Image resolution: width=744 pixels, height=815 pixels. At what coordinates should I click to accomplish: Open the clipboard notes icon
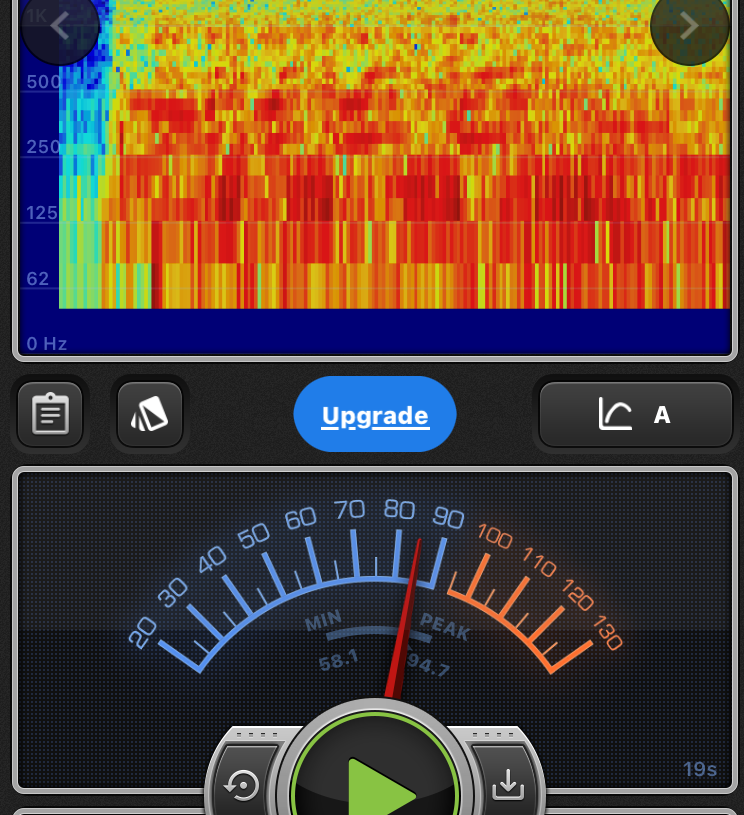click(50, 414)
